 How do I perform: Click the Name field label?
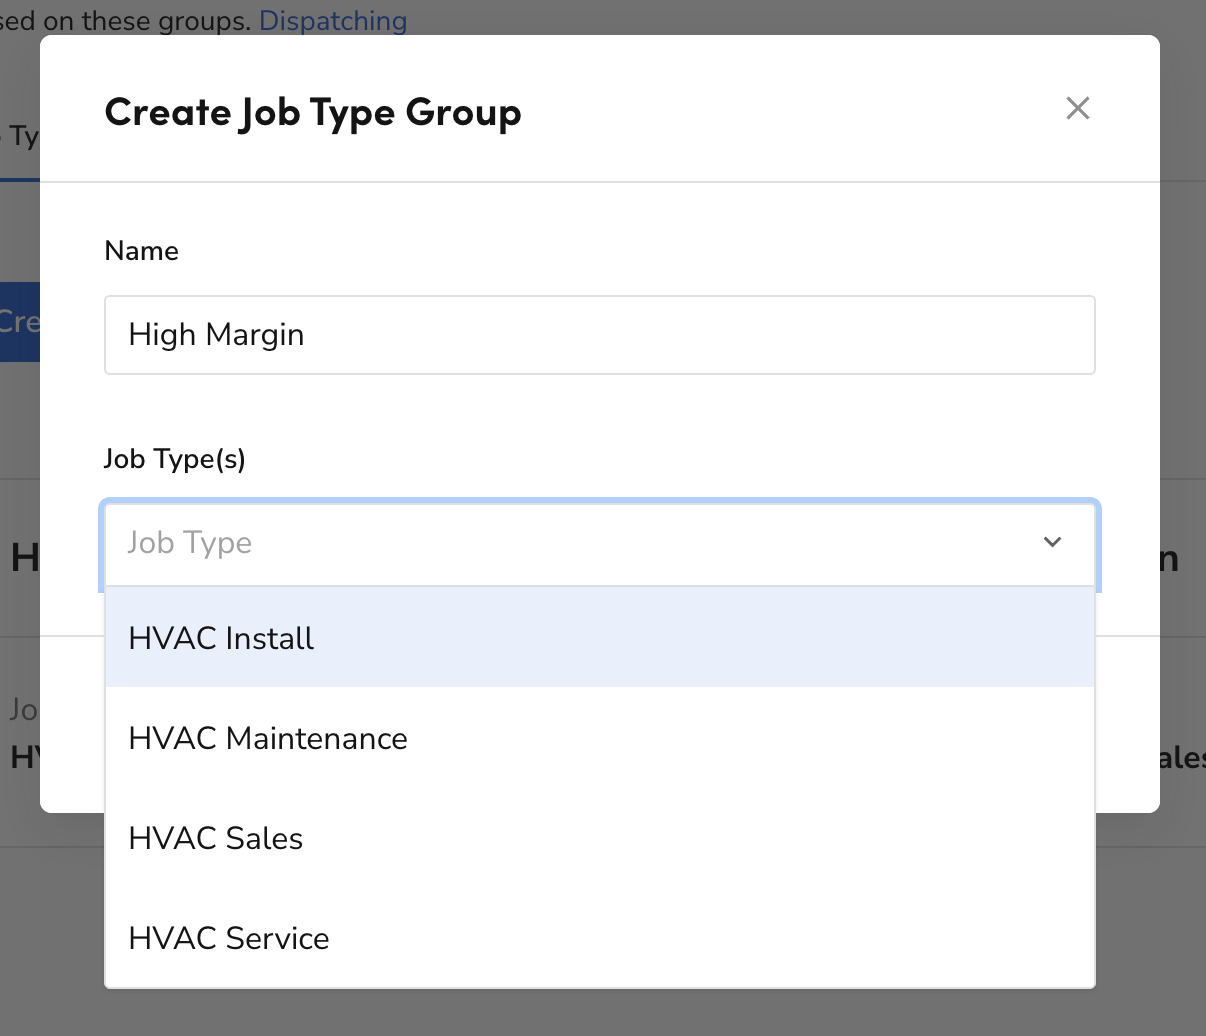141,251
